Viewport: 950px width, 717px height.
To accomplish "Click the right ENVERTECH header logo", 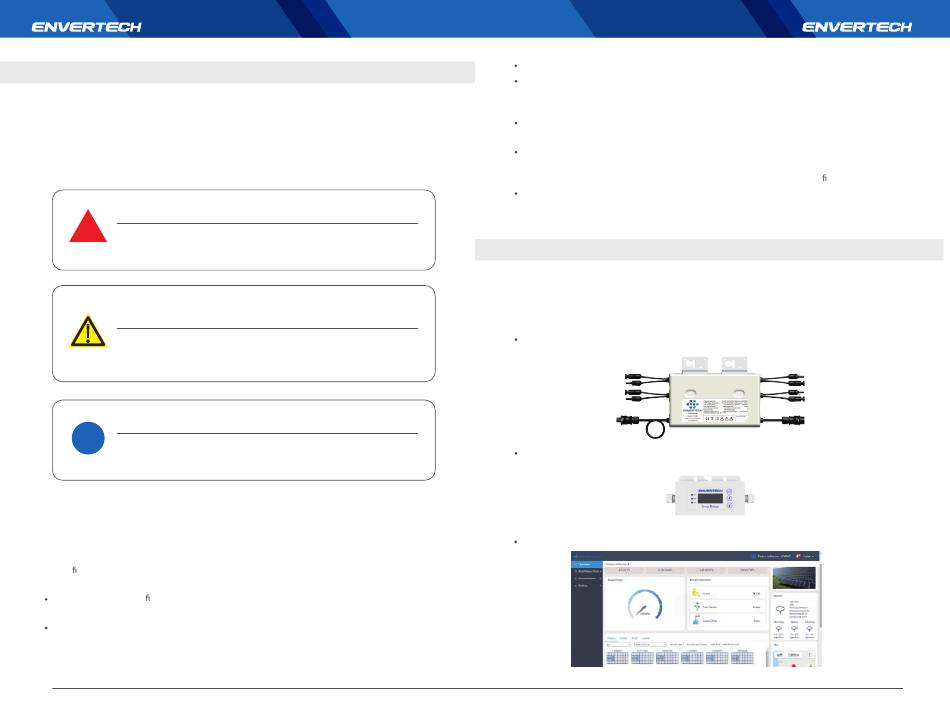I will pyautogui.click(x=857, y=27).
